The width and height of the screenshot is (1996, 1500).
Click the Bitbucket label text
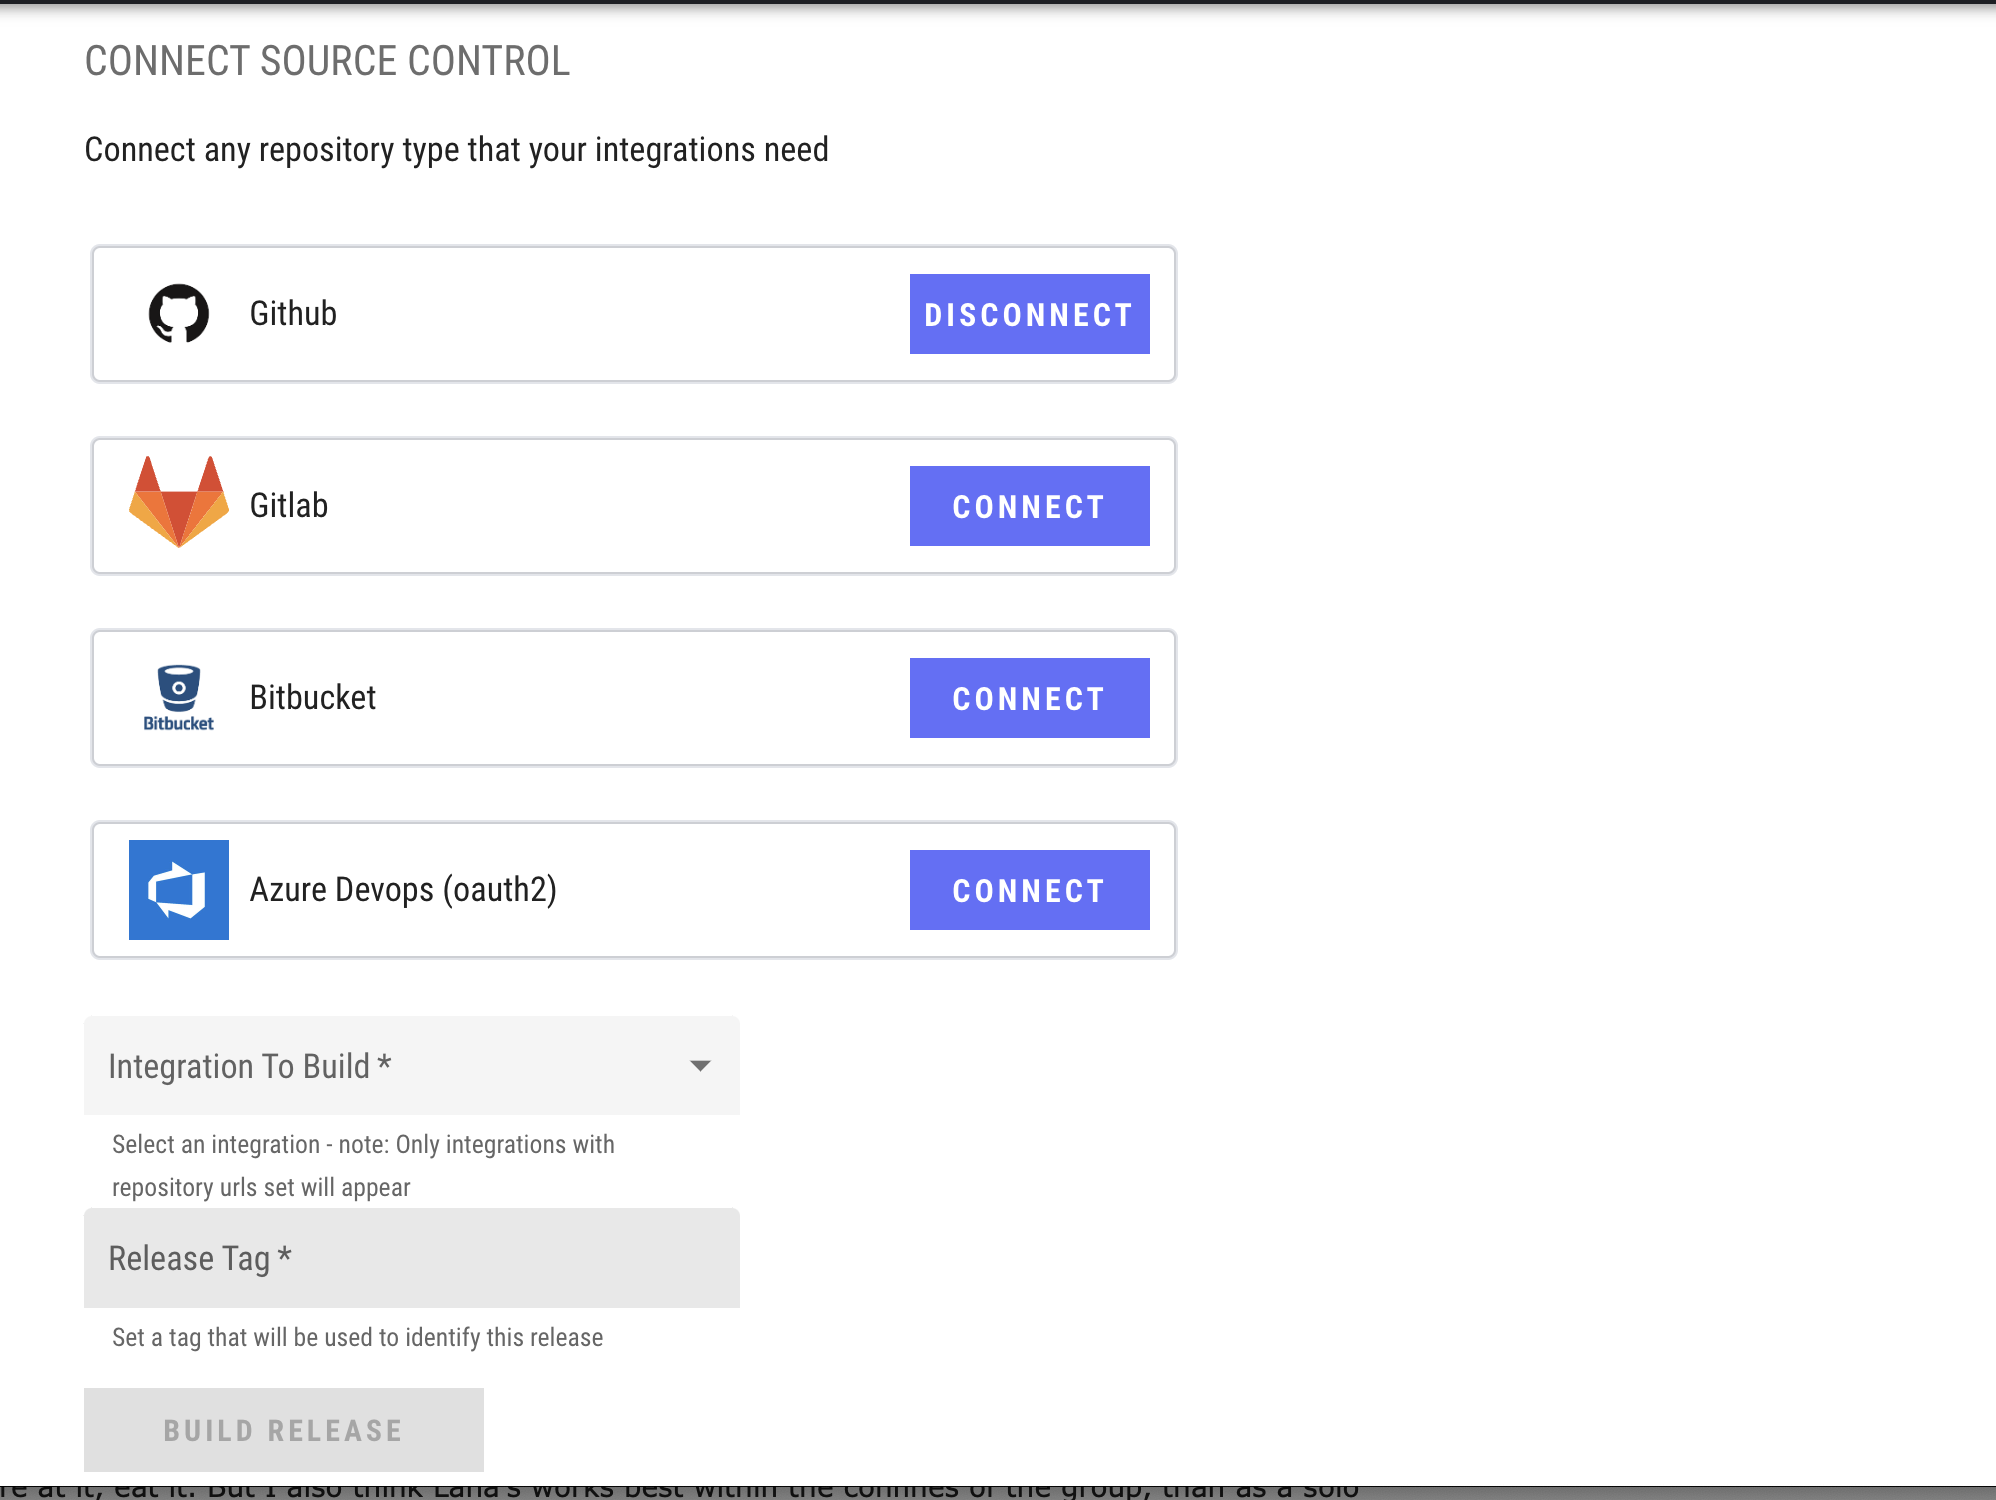[x=313, y=698]
